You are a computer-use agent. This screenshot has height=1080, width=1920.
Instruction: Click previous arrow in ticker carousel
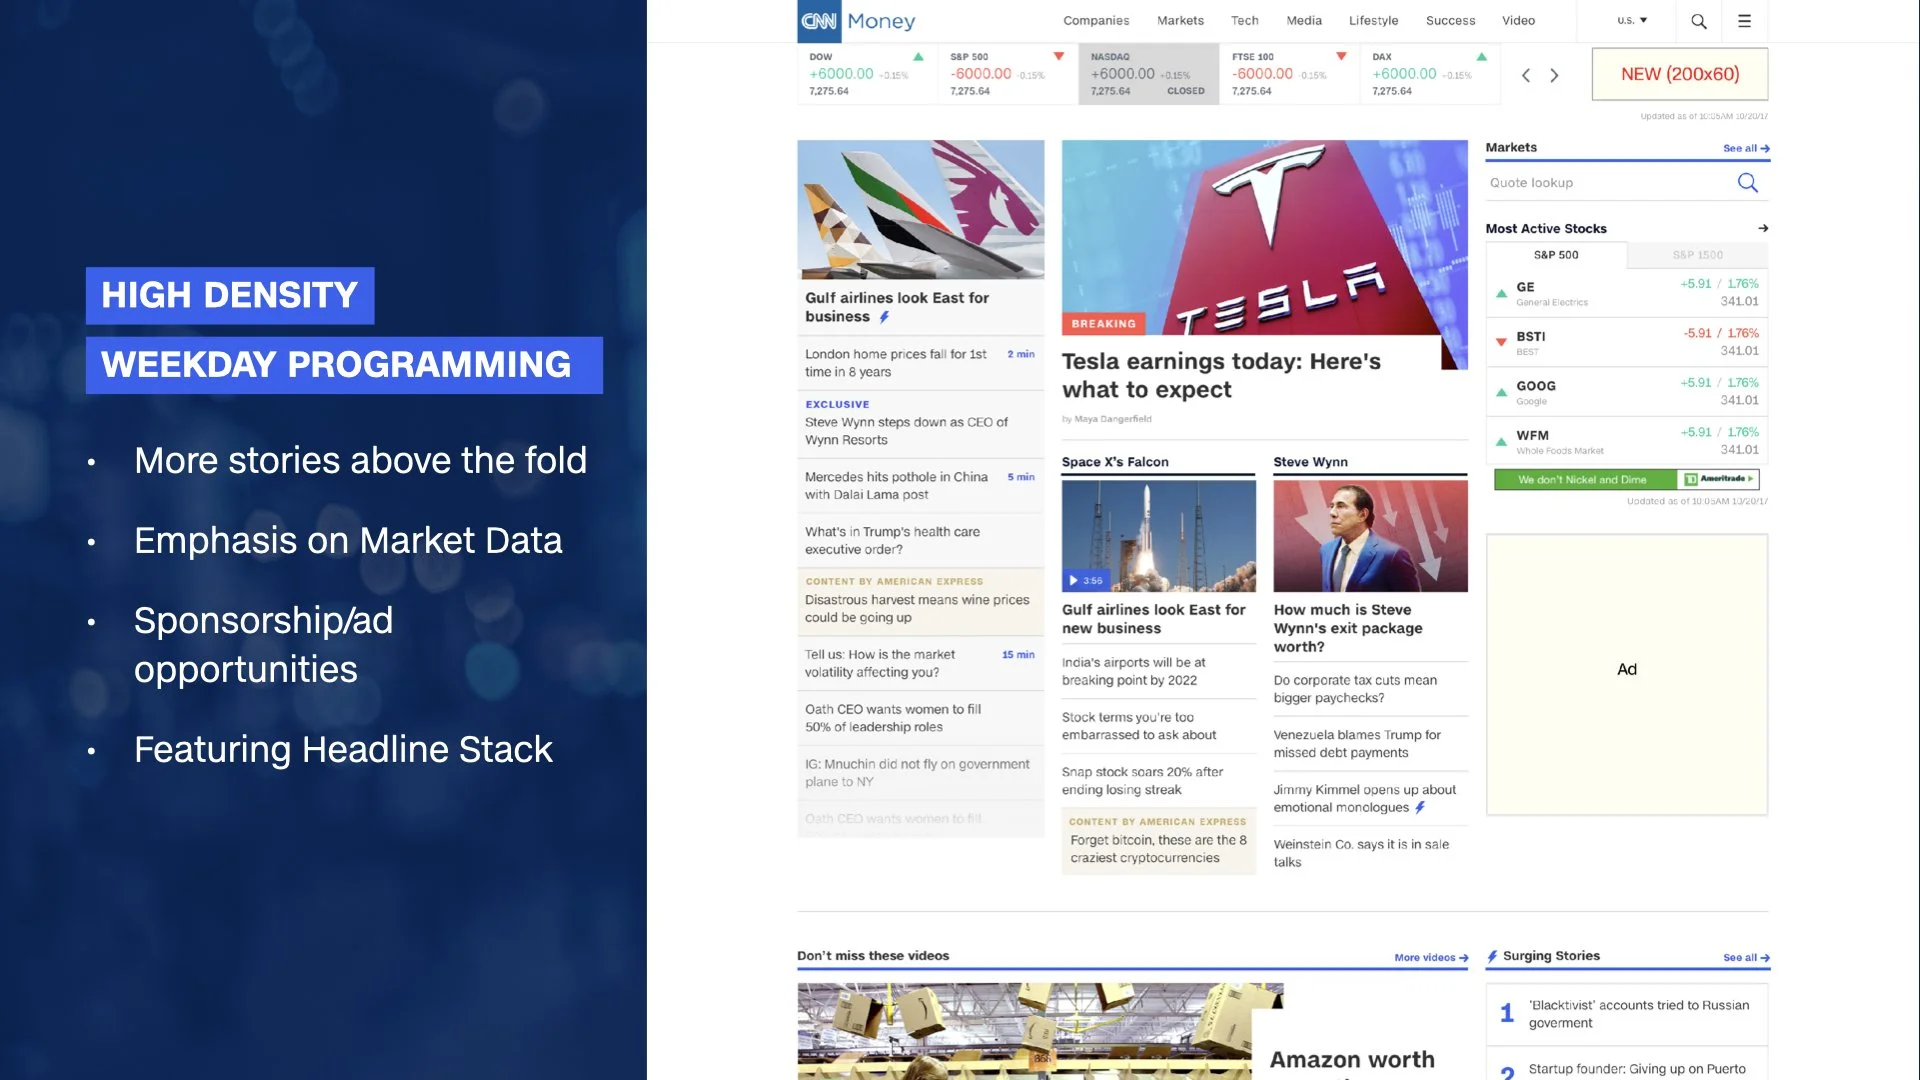click(1526, 75)
